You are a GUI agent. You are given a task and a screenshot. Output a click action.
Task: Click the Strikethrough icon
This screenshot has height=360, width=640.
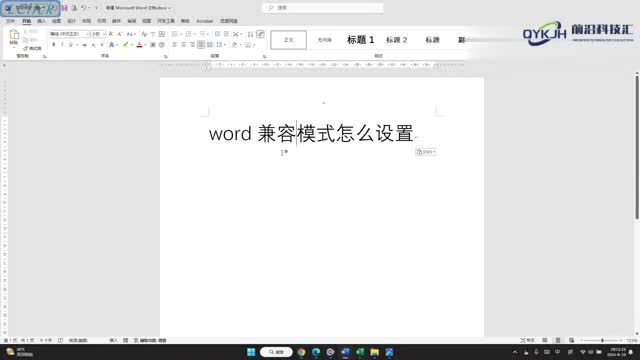point(84,45)
